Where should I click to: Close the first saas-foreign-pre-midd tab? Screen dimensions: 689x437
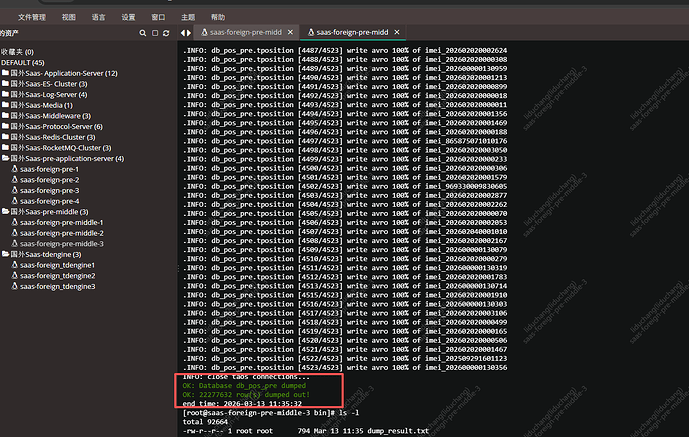292,33
